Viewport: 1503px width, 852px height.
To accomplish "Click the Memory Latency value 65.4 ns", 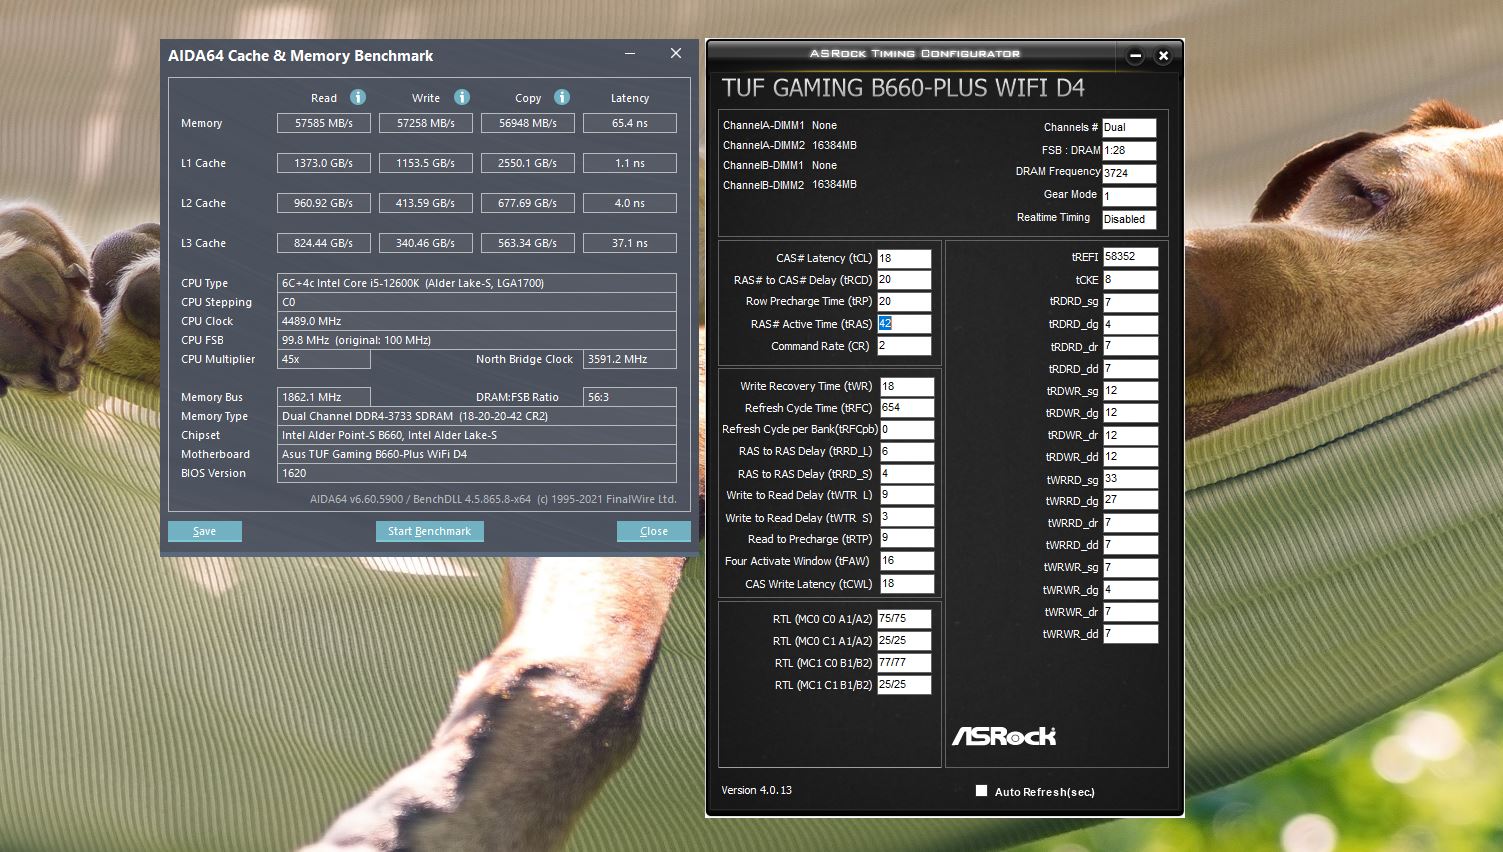I will (x=630, y=123).
